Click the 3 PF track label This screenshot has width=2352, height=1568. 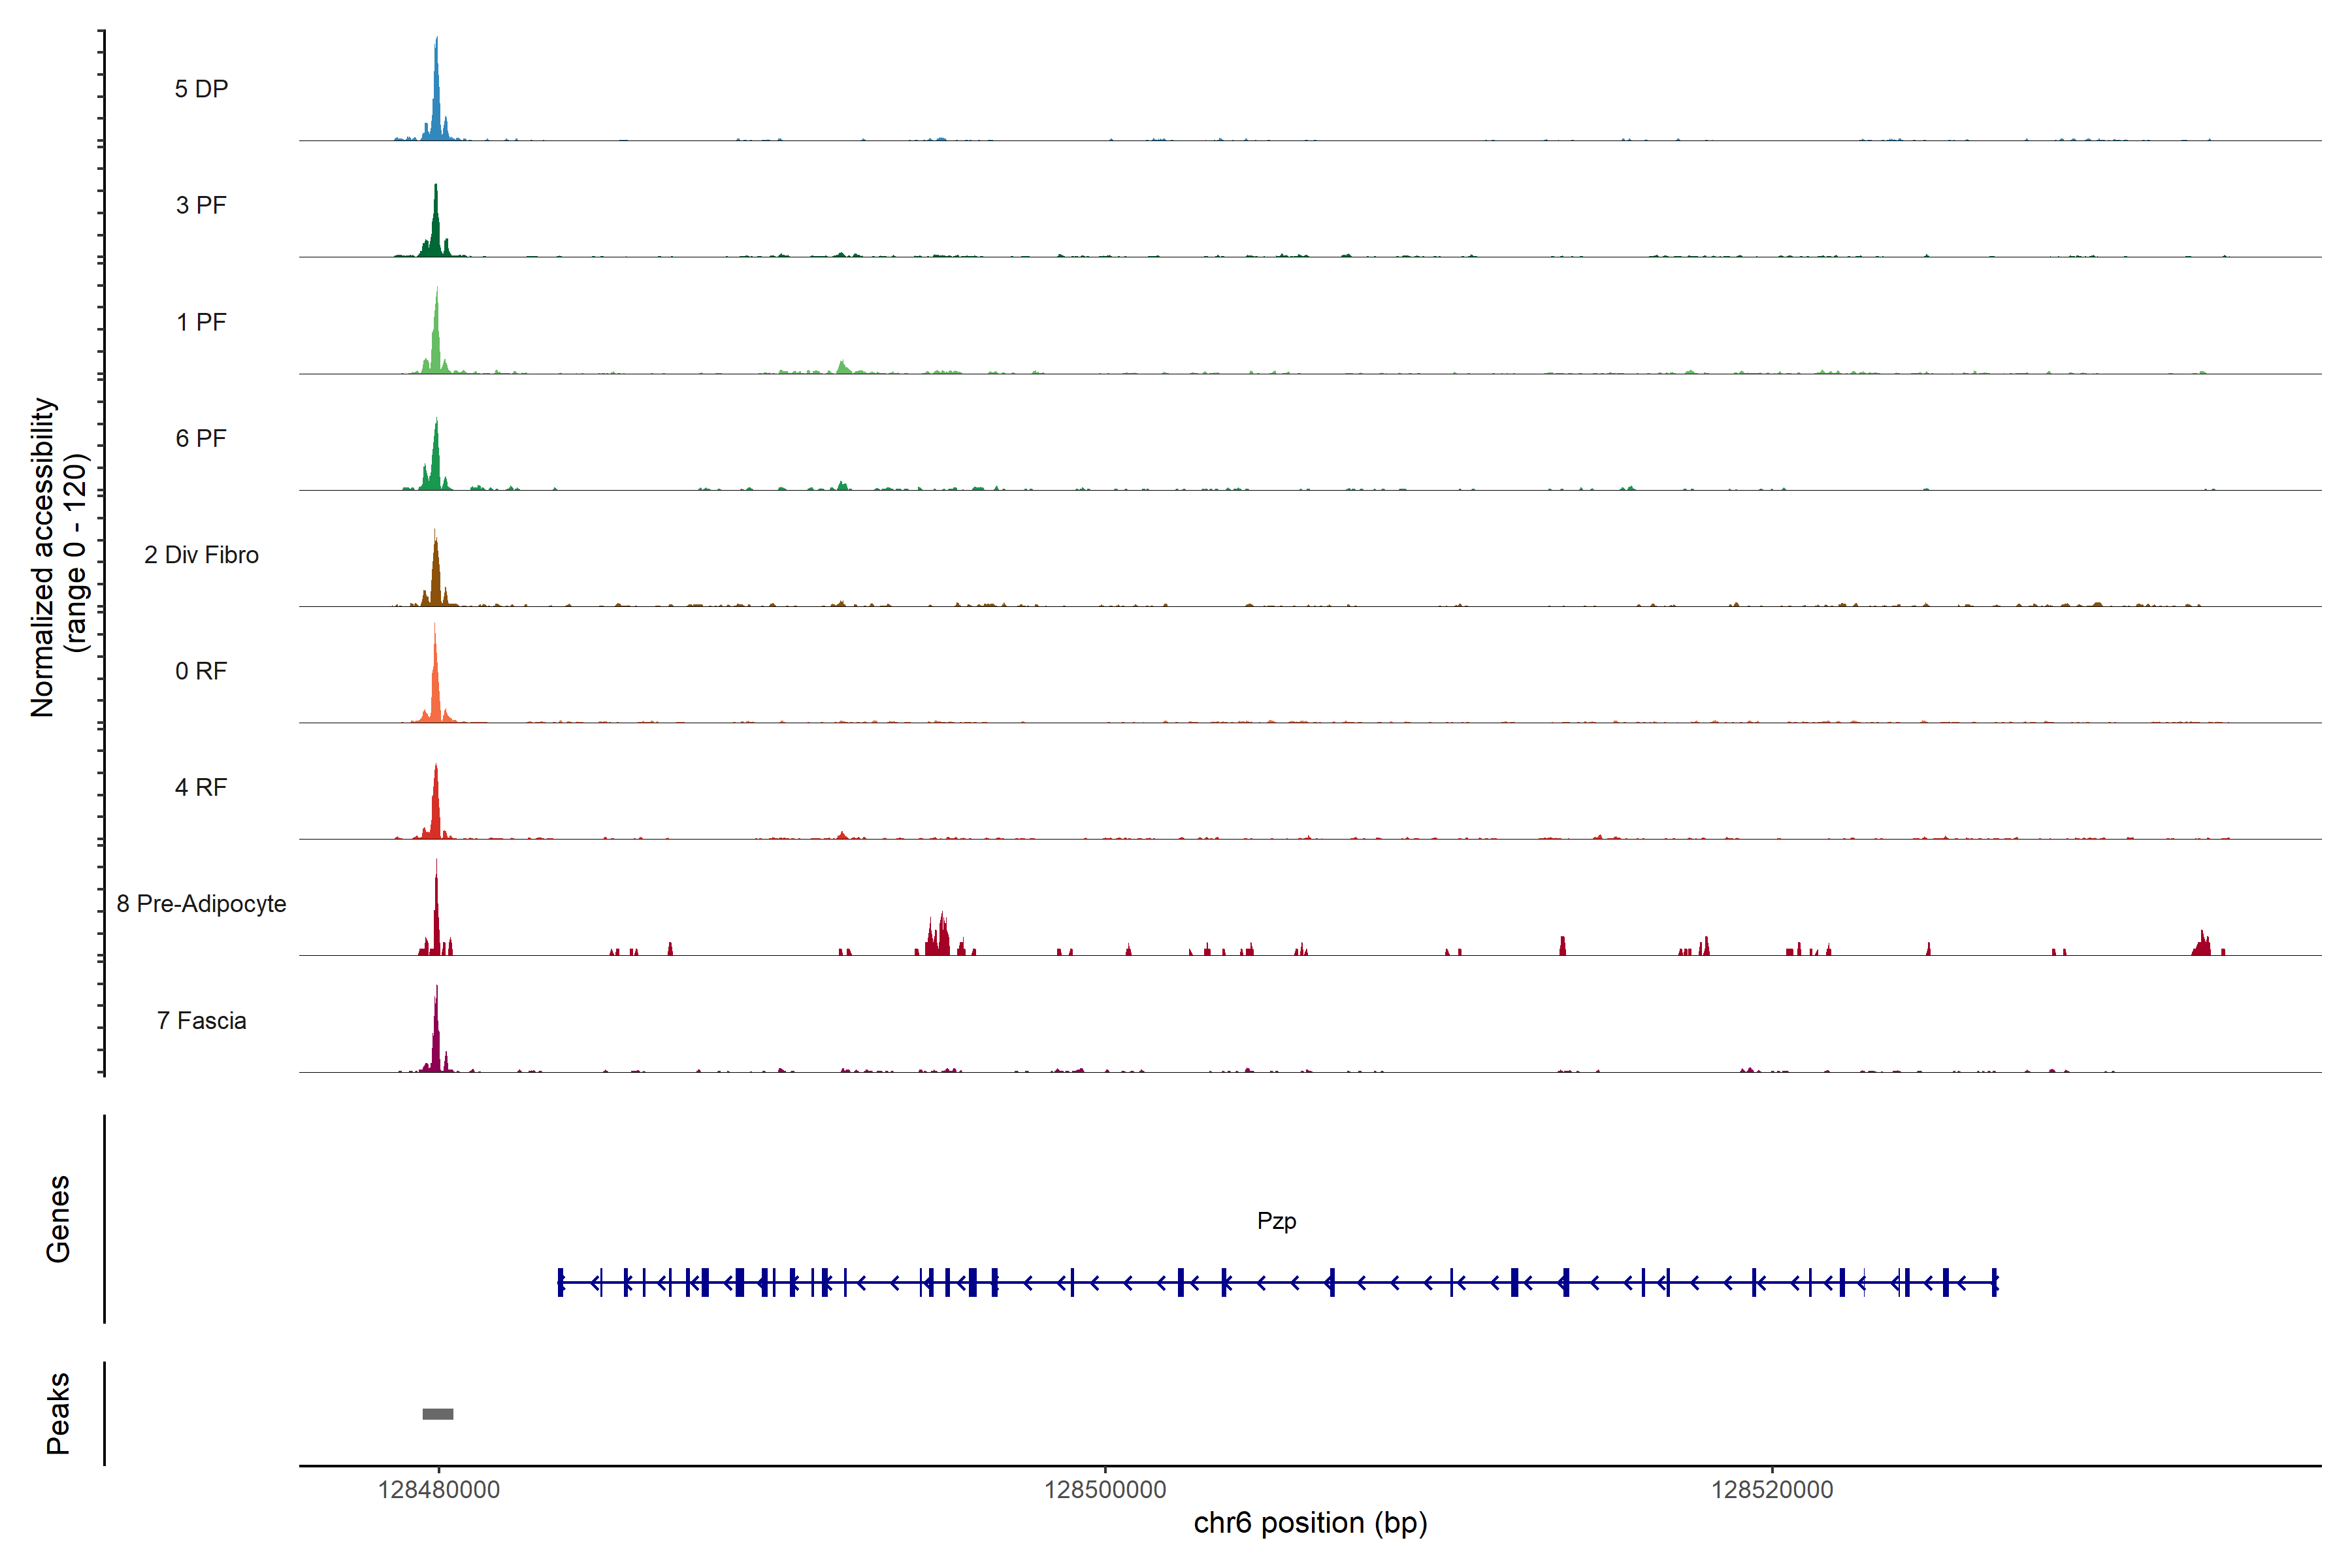click(x=201, y=205)
